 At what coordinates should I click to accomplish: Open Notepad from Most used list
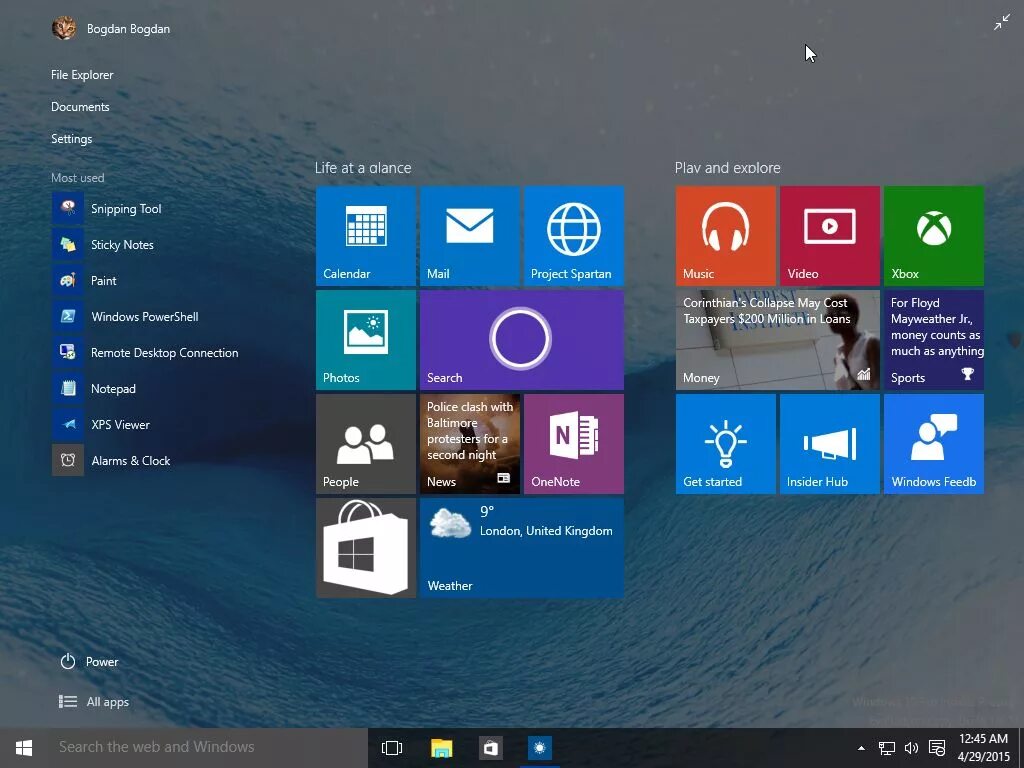tap(95, 389)
